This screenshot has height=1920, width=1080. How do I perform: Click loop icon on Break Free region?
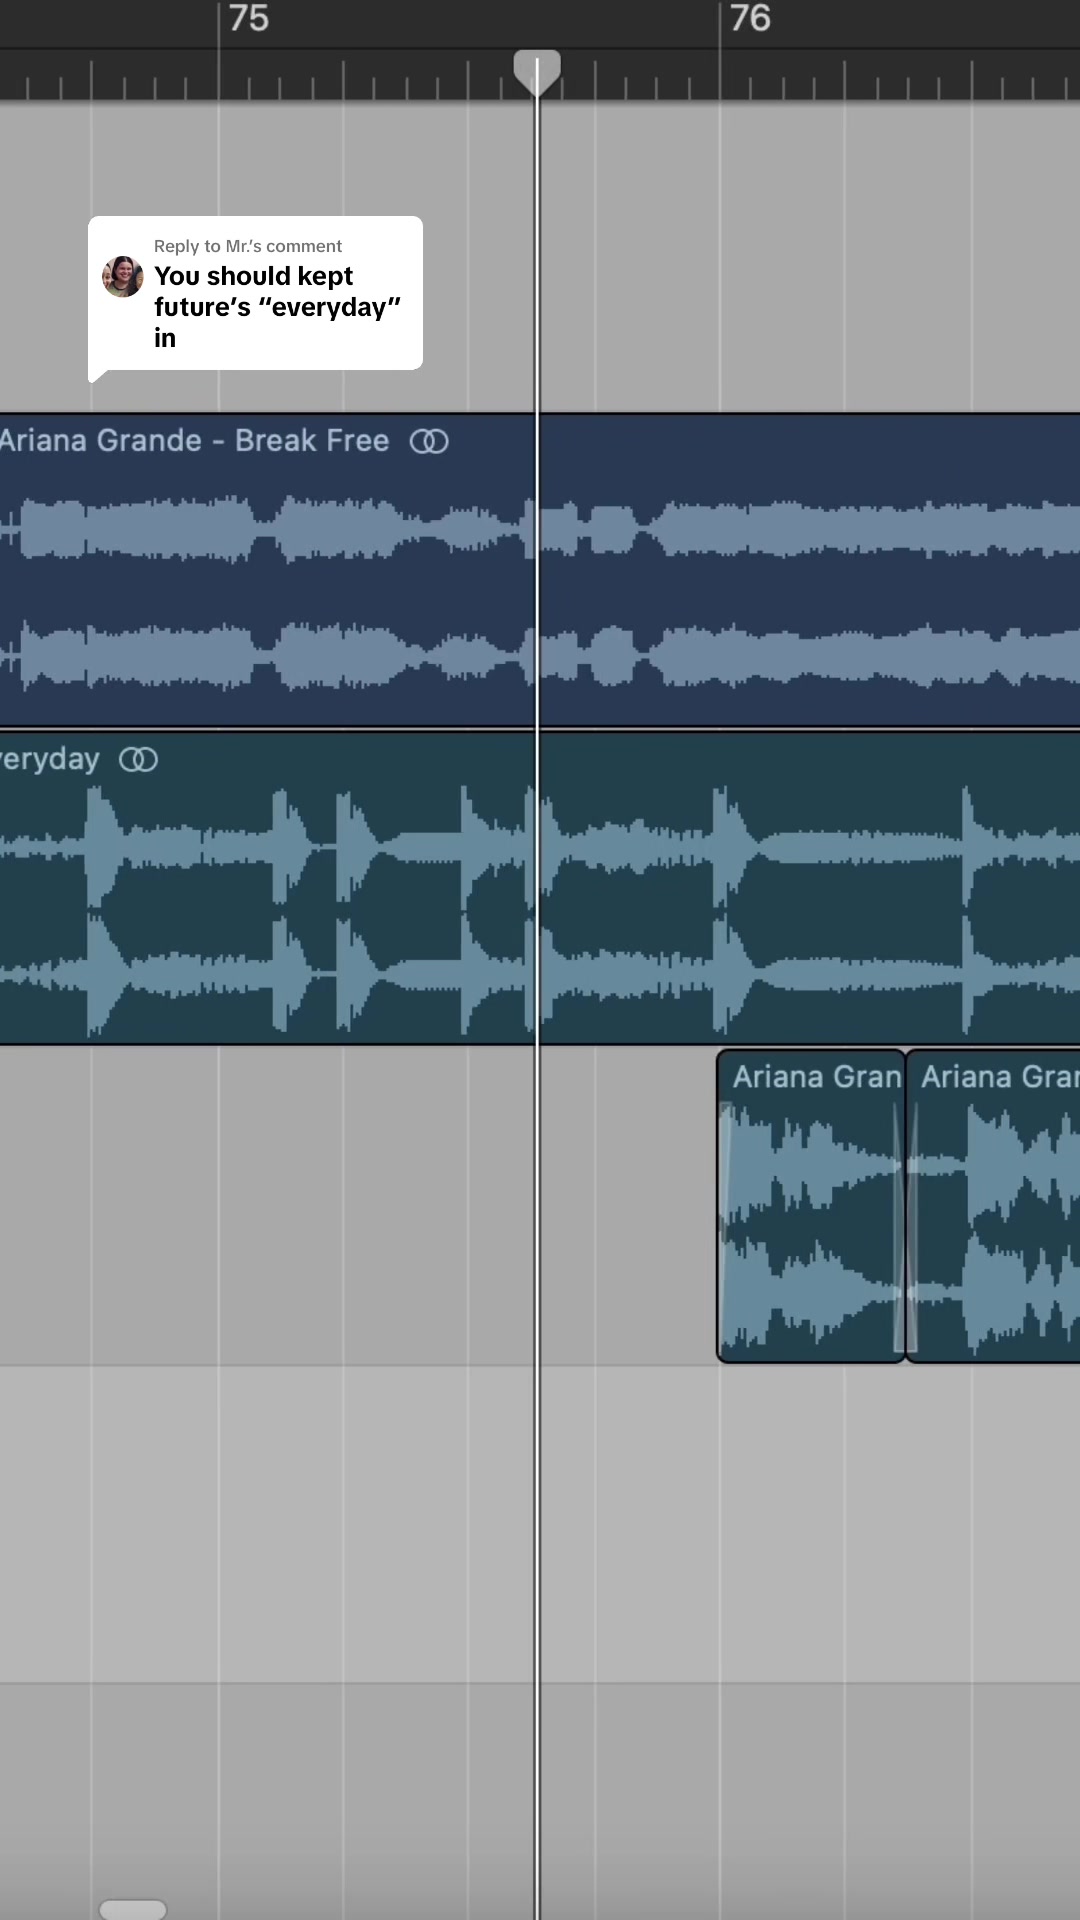pyautogui.click(x=429, y=441)
